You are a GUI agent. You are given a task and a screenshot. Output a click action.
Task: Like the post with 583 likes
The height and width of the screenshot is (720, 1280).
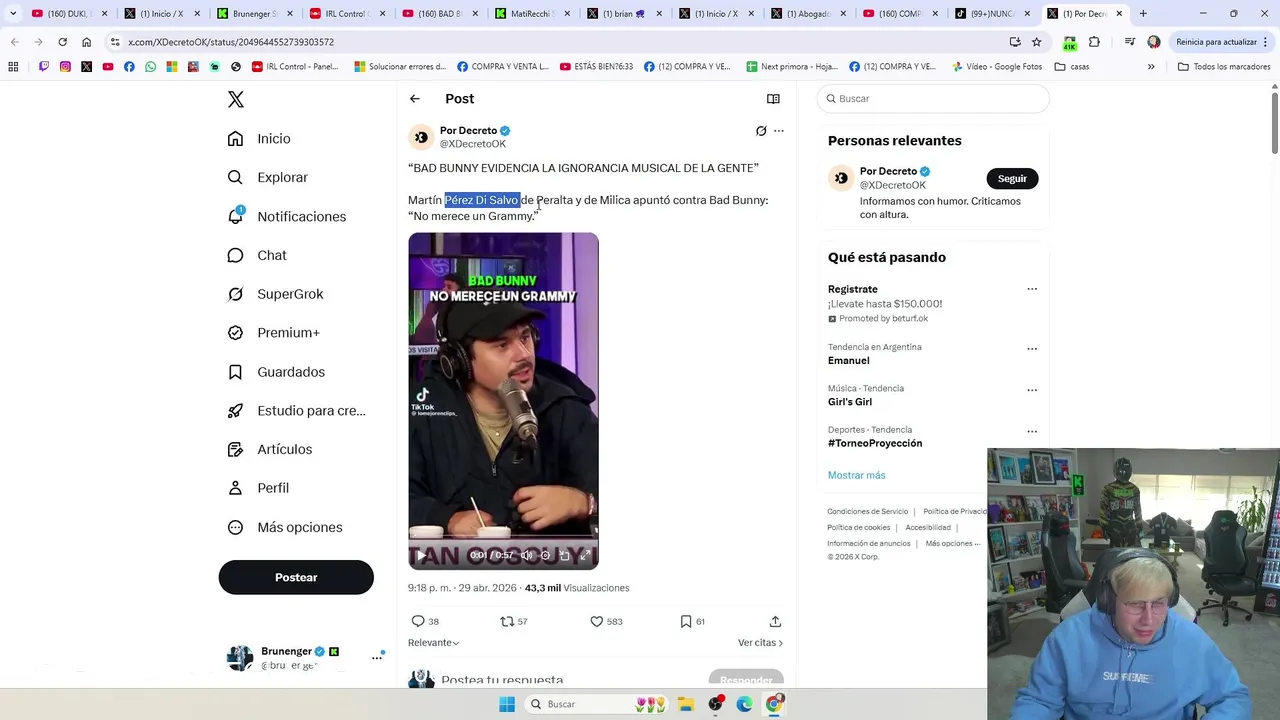[x=597, y=621]
